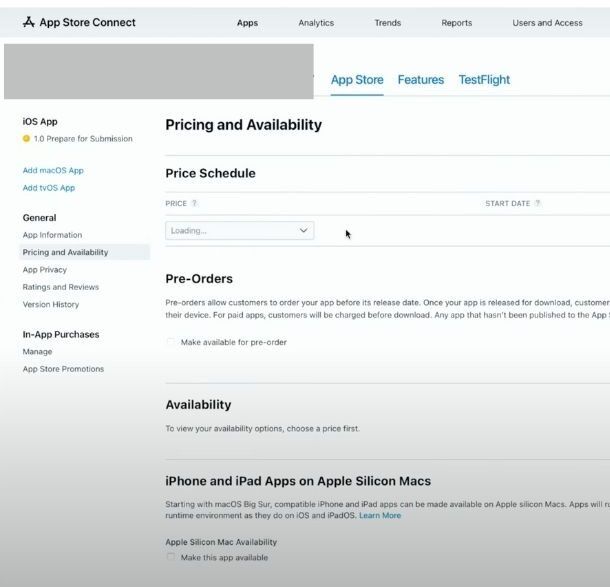Open the Price dropdown showing Loading
Image resolution: width=610 pixels, height=587 pixels.
240,231
